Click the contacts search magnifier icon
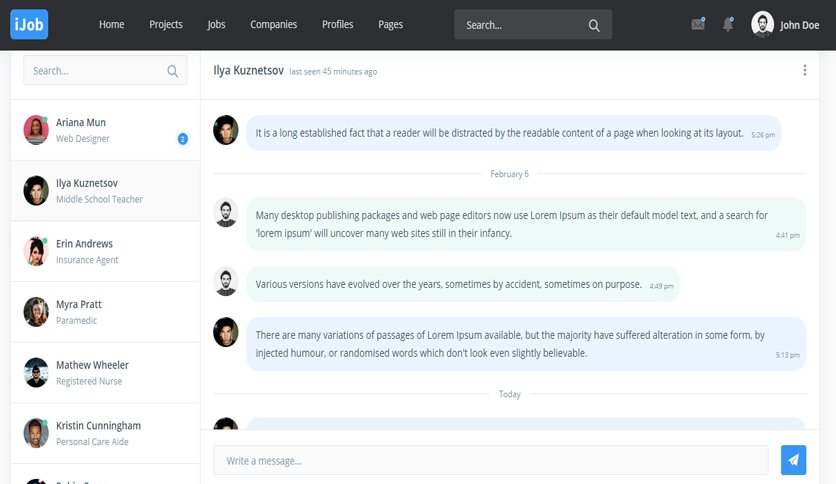Viewport: 836px width, 484px height. (172, 71)
